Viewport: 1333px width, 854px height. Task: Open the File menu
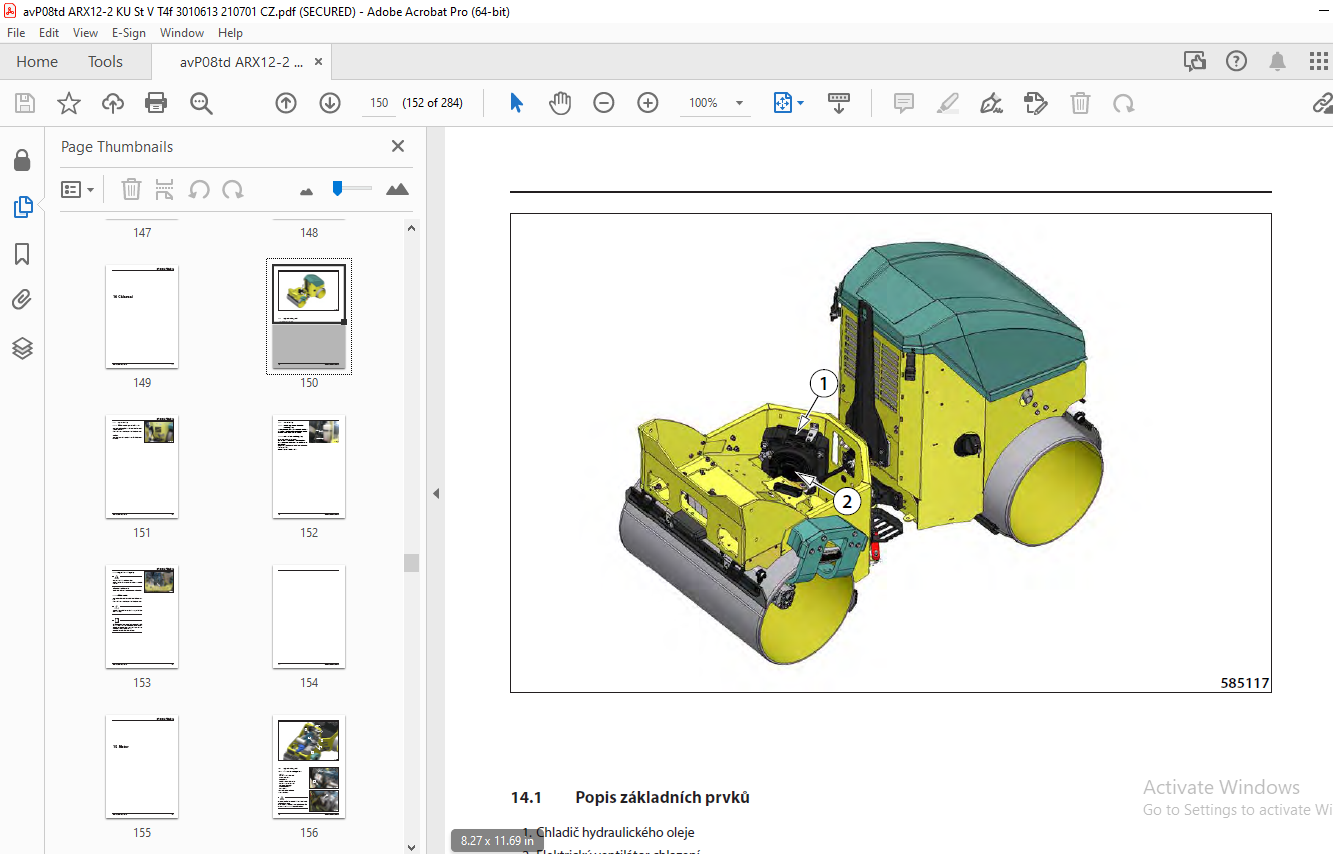[16, 32]
